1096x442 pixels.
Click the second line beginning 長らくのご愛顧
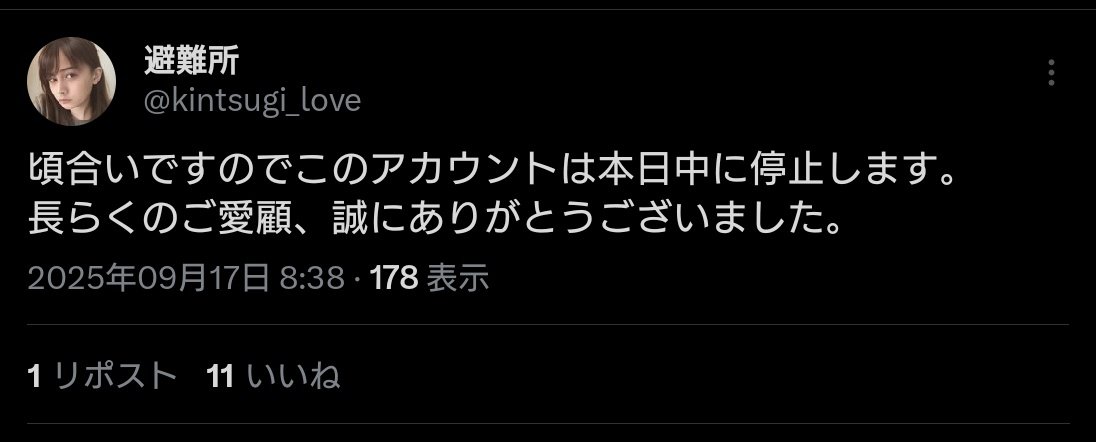pos(435,222)
